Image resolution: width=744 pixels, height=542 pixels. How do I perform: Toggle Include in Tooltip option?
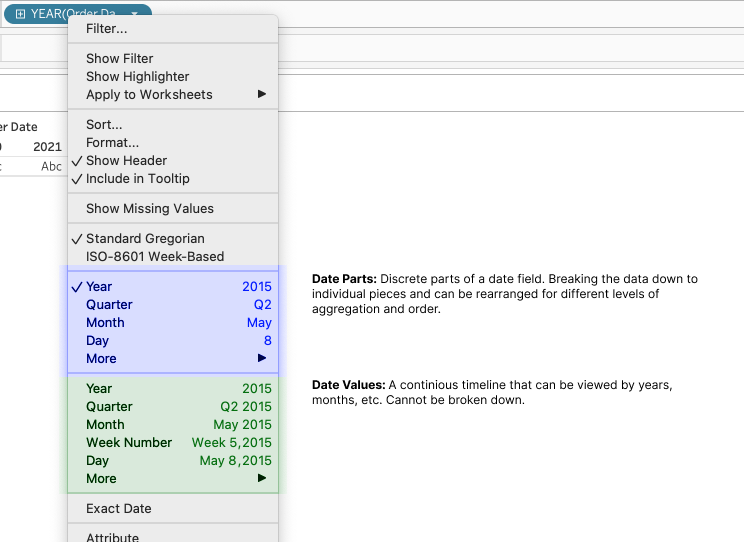[137, 178]
